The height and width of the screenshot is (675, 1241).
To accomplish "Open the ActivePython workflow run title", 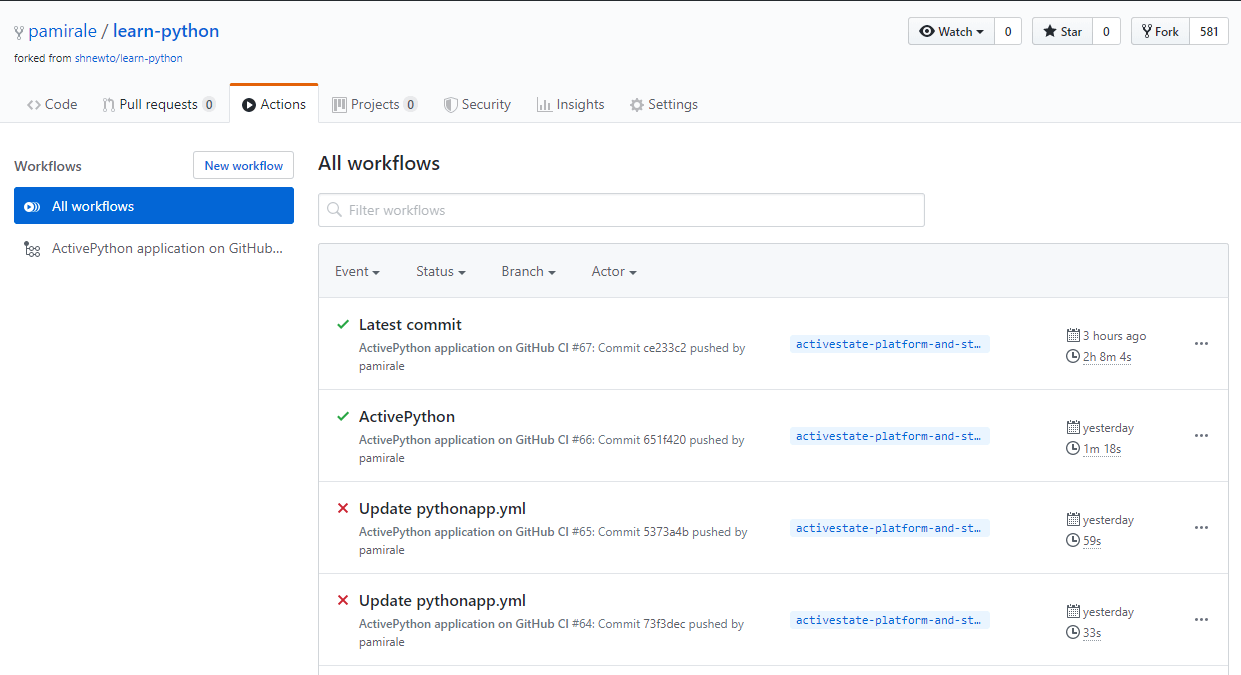I will [x=407, y=416].
